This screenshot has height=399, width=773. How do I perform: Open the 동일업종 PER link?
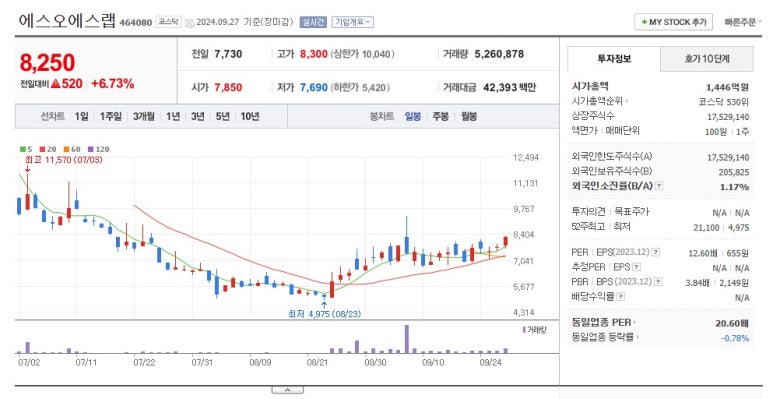603,323
